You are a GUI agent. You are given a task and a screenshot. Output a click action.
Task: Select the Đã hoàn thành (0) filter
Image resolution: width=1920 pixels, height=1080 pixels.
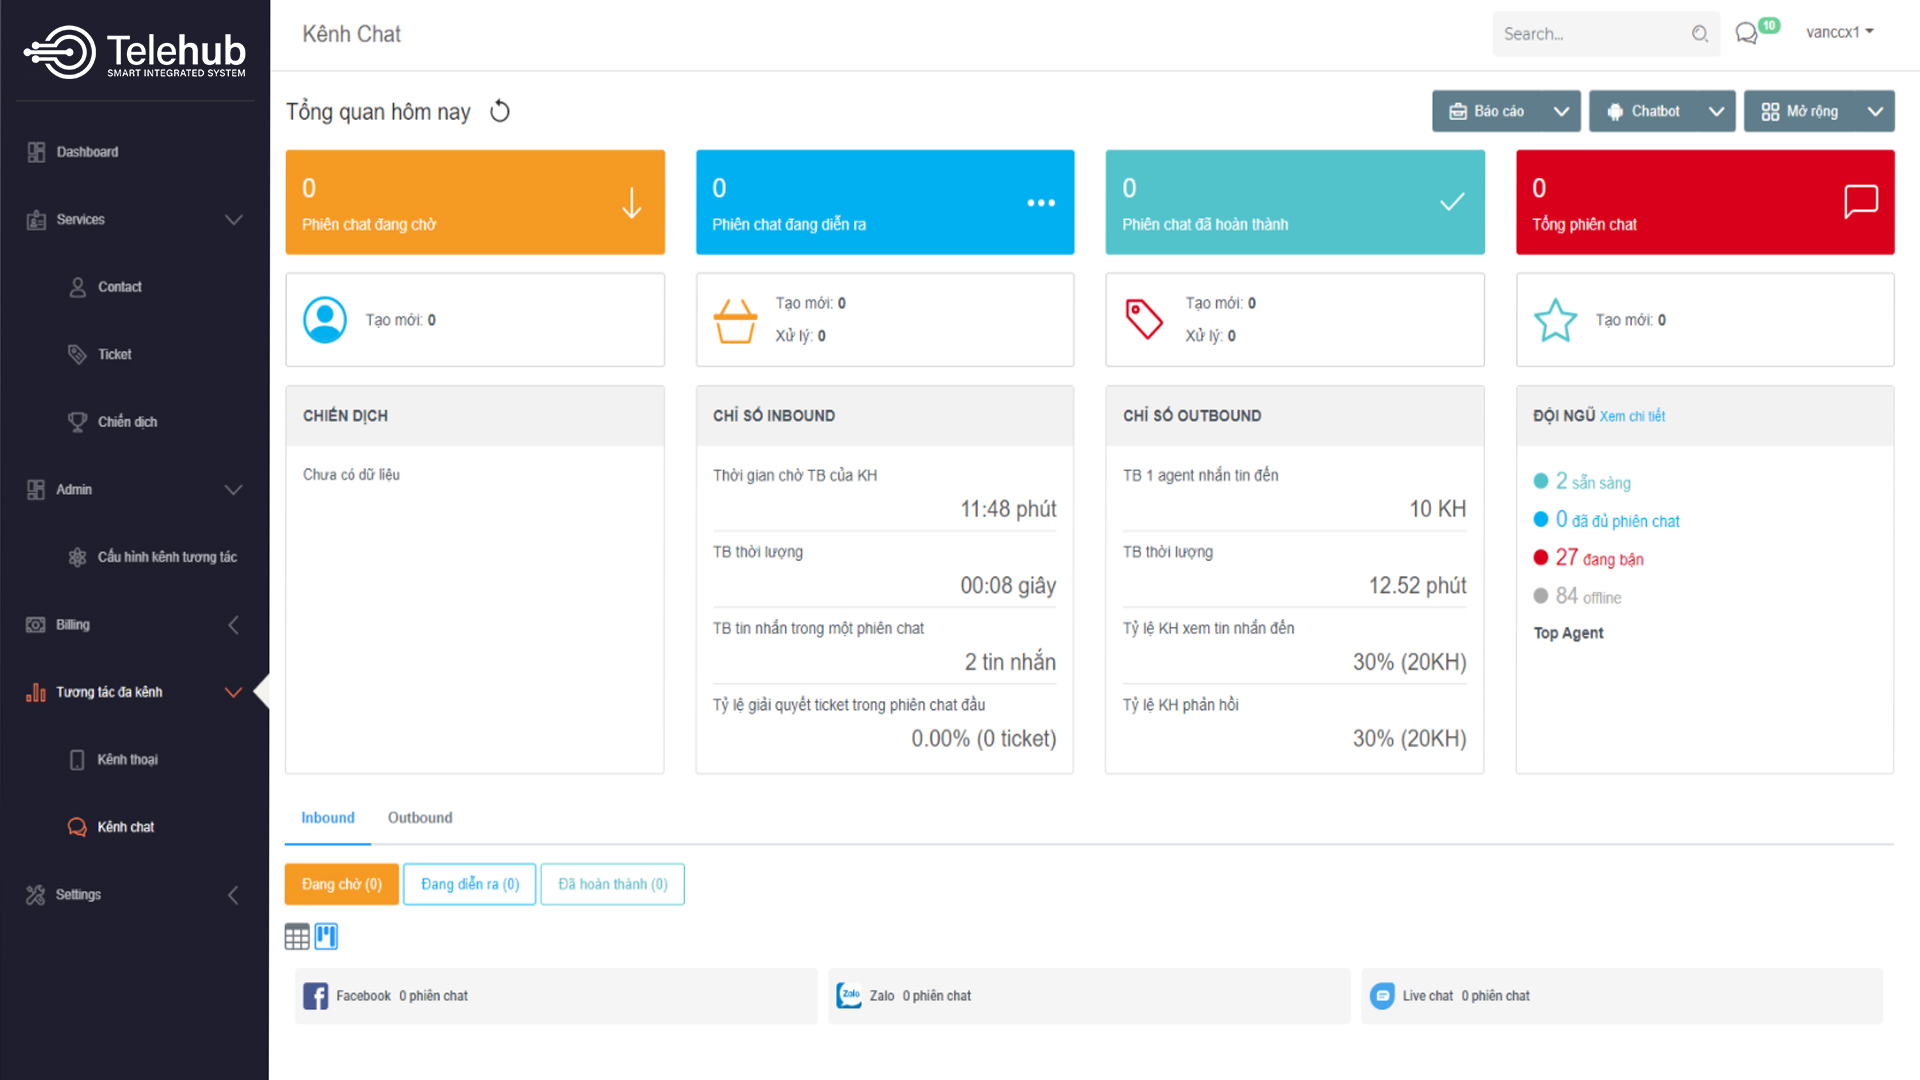(x=612, y=884)
